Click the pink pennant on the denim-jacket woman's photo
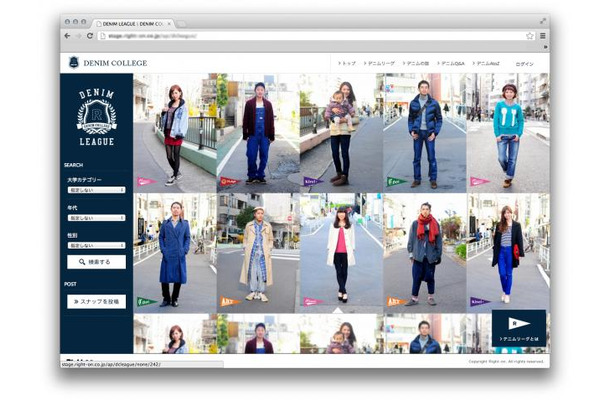 pos(147,181)
